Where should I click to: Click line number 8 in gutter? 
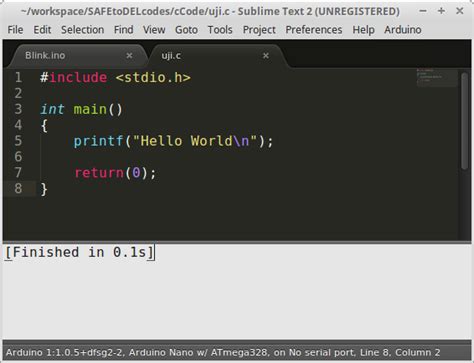[18, 188]
